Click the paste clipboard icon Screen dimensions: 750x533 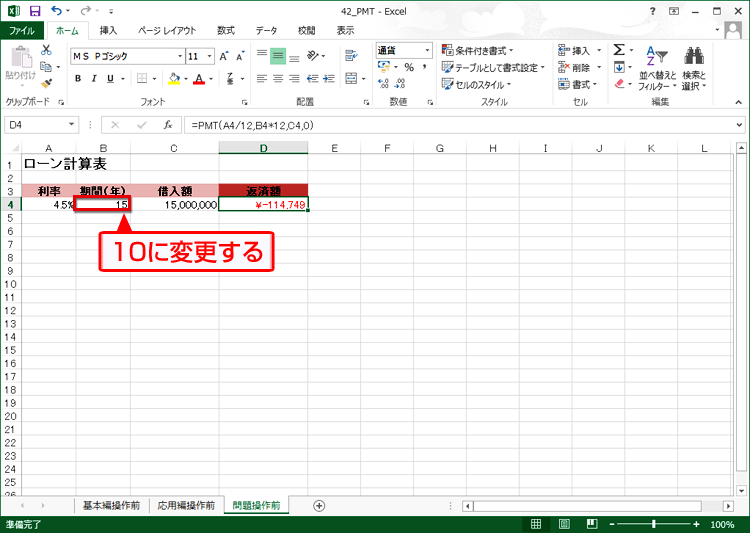(x=21, y=57)
